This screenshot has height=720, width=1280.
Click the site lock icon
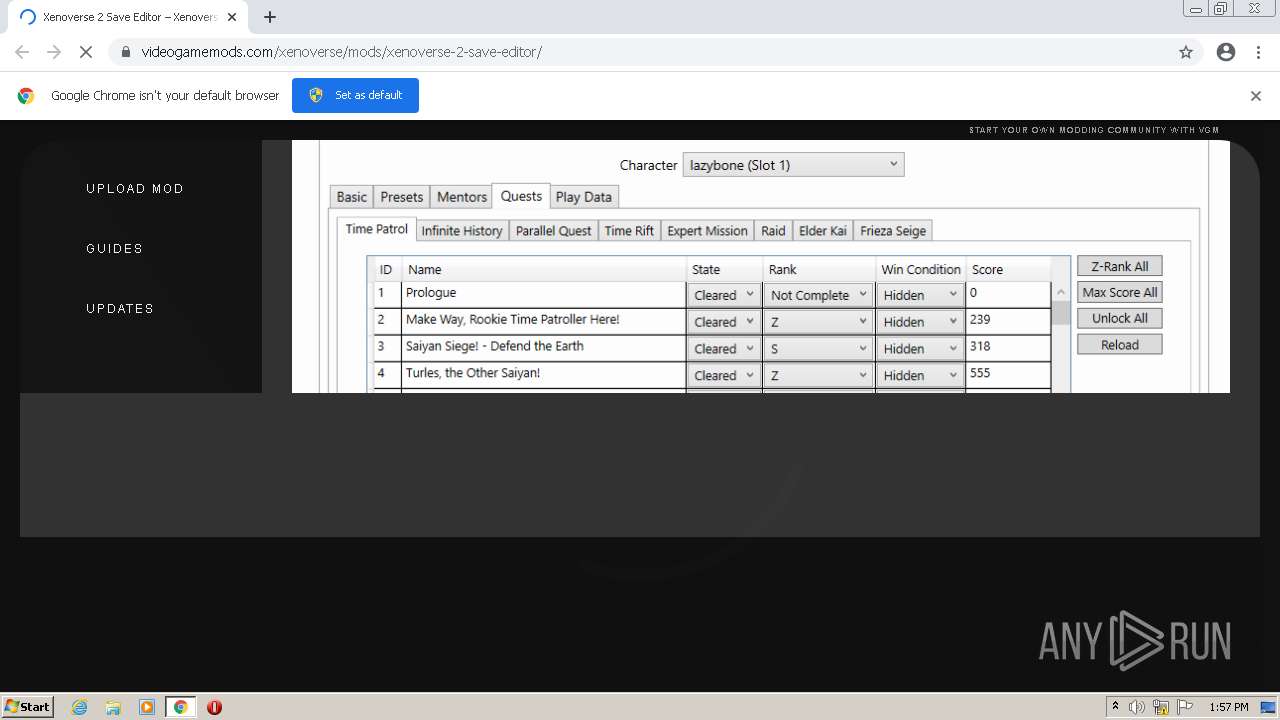[x=126, y=52]
